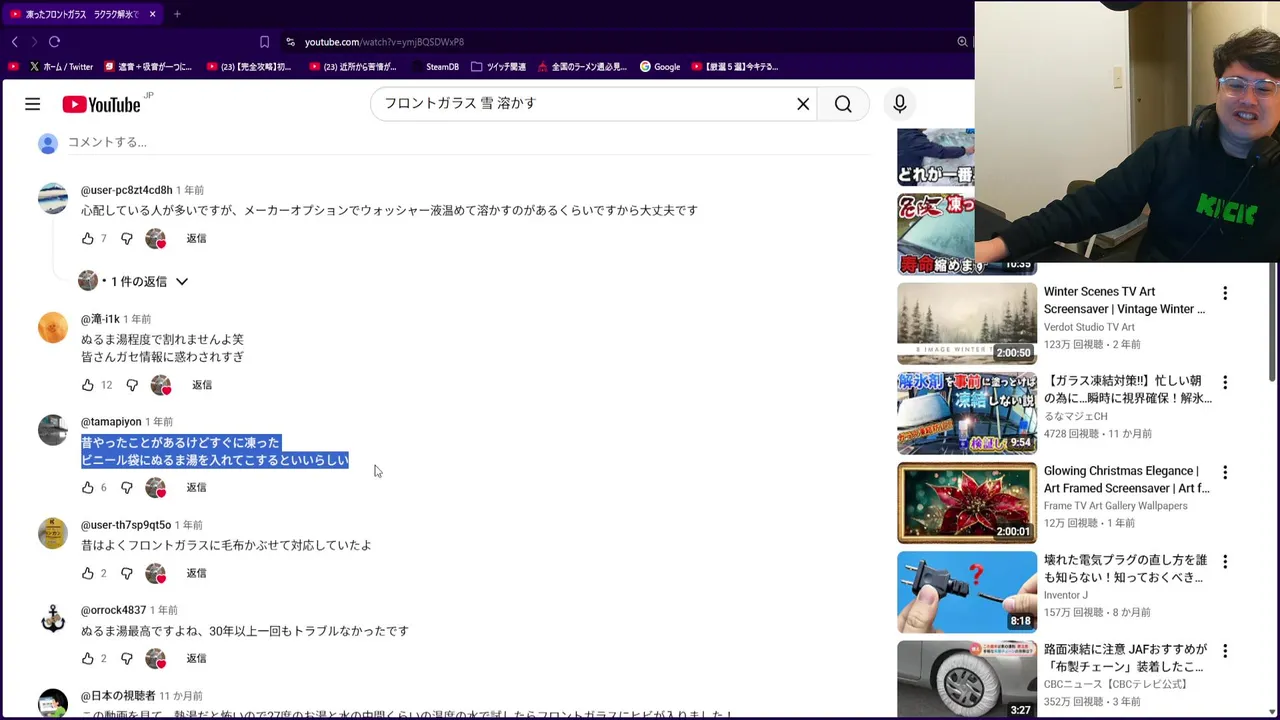Open the Google bookmark
1280x720 pixels.
tap(660, 67)
